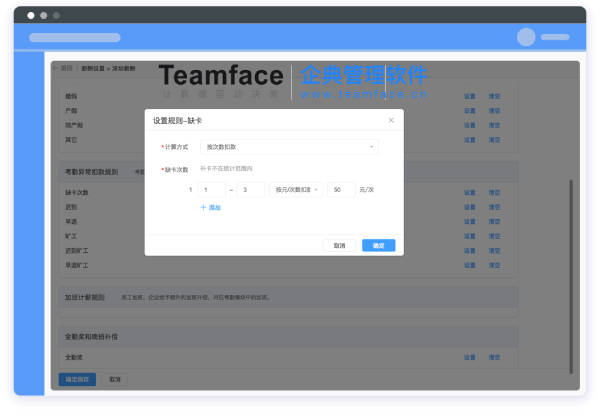600x416 pixels.
Task: Click 设置 link in 旷工 row
Action: (x=470, y=236)
